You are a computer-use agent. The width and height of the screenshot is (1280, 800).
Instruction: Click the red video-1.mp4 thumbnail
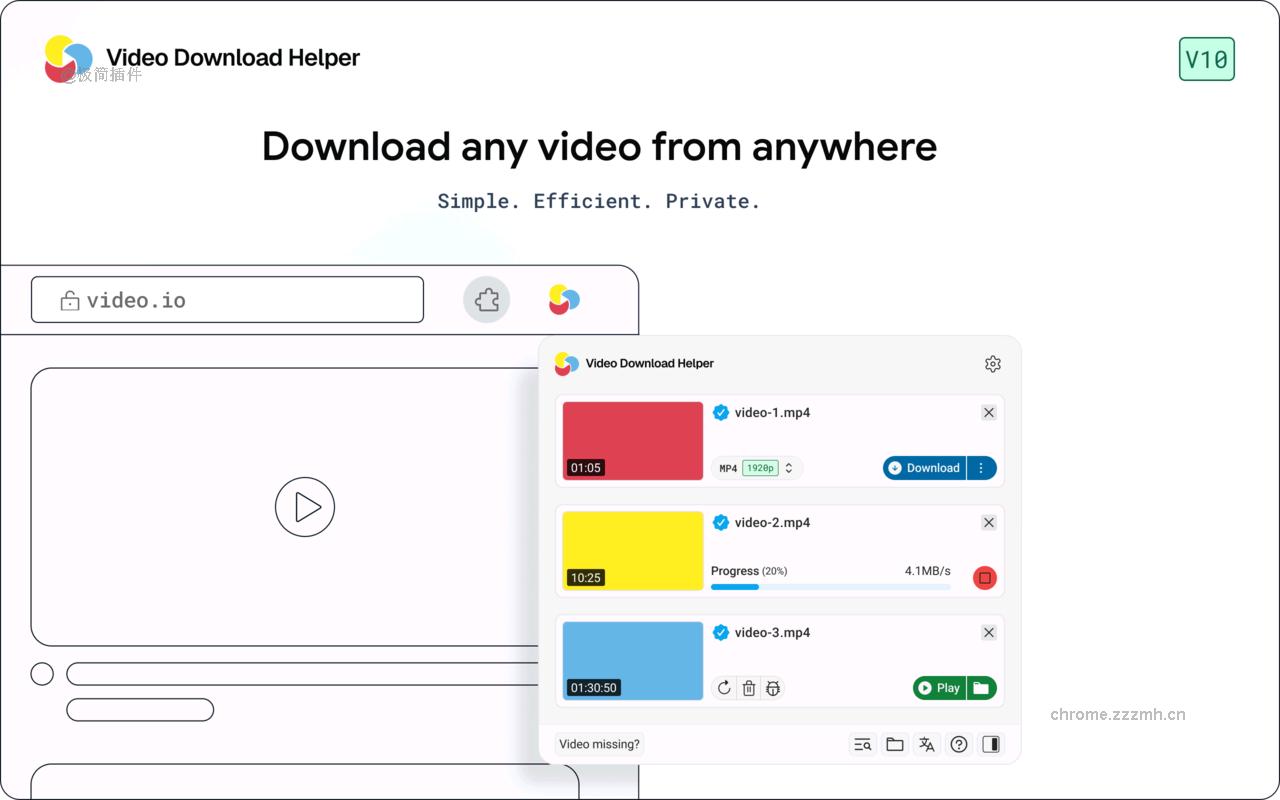click(x=633, y=441)
